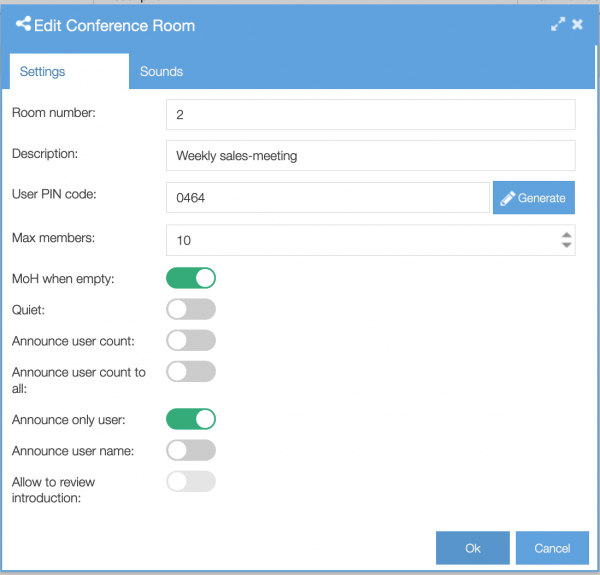Click the Ok button
The image size is (600, 575).
tap(473, 548)
